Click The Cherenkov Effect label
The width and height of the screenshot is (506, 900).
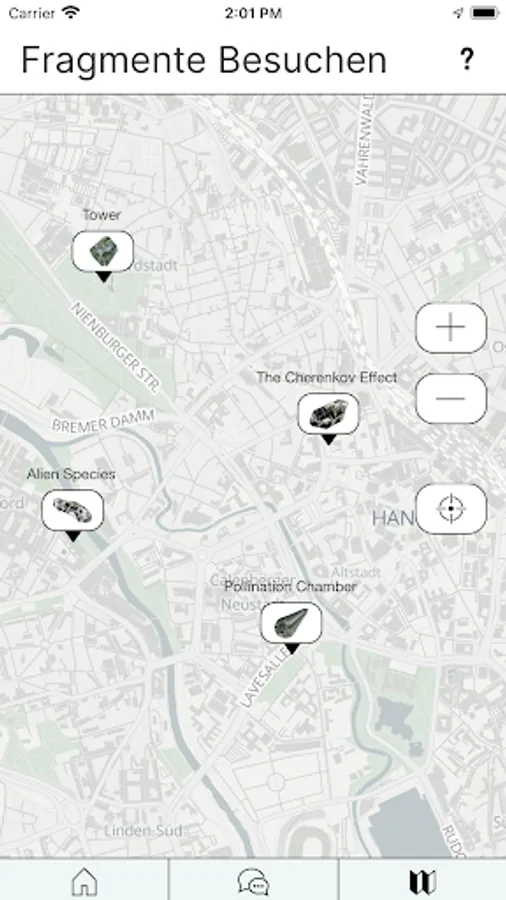[x=326, y=377]
